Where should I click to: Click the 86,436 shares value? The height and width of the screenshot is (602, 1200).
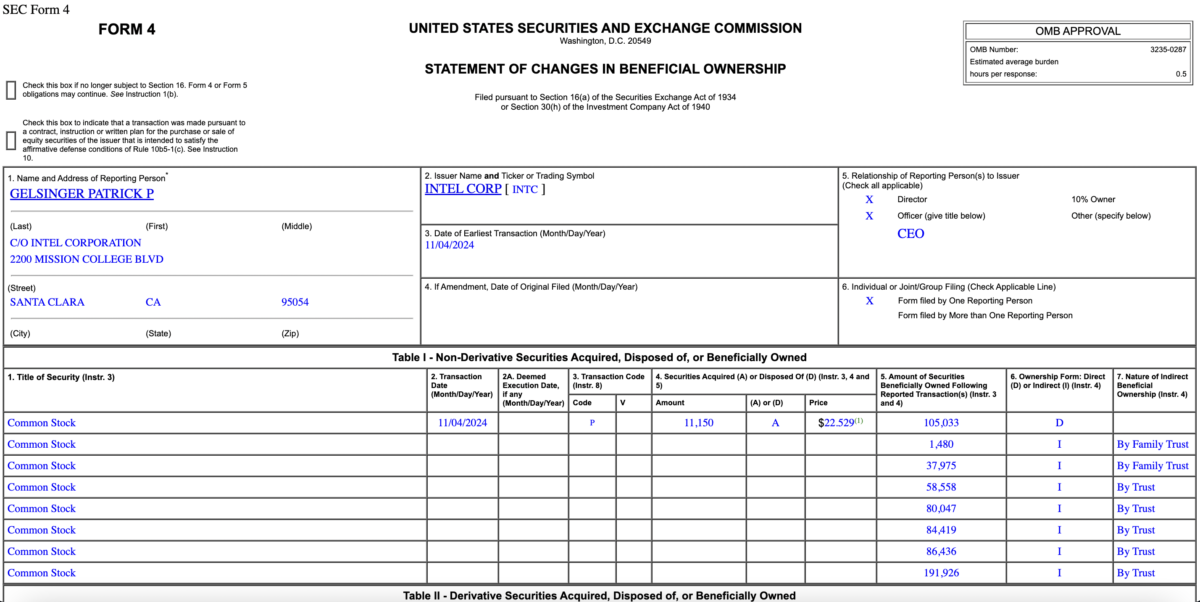(941, 552)
